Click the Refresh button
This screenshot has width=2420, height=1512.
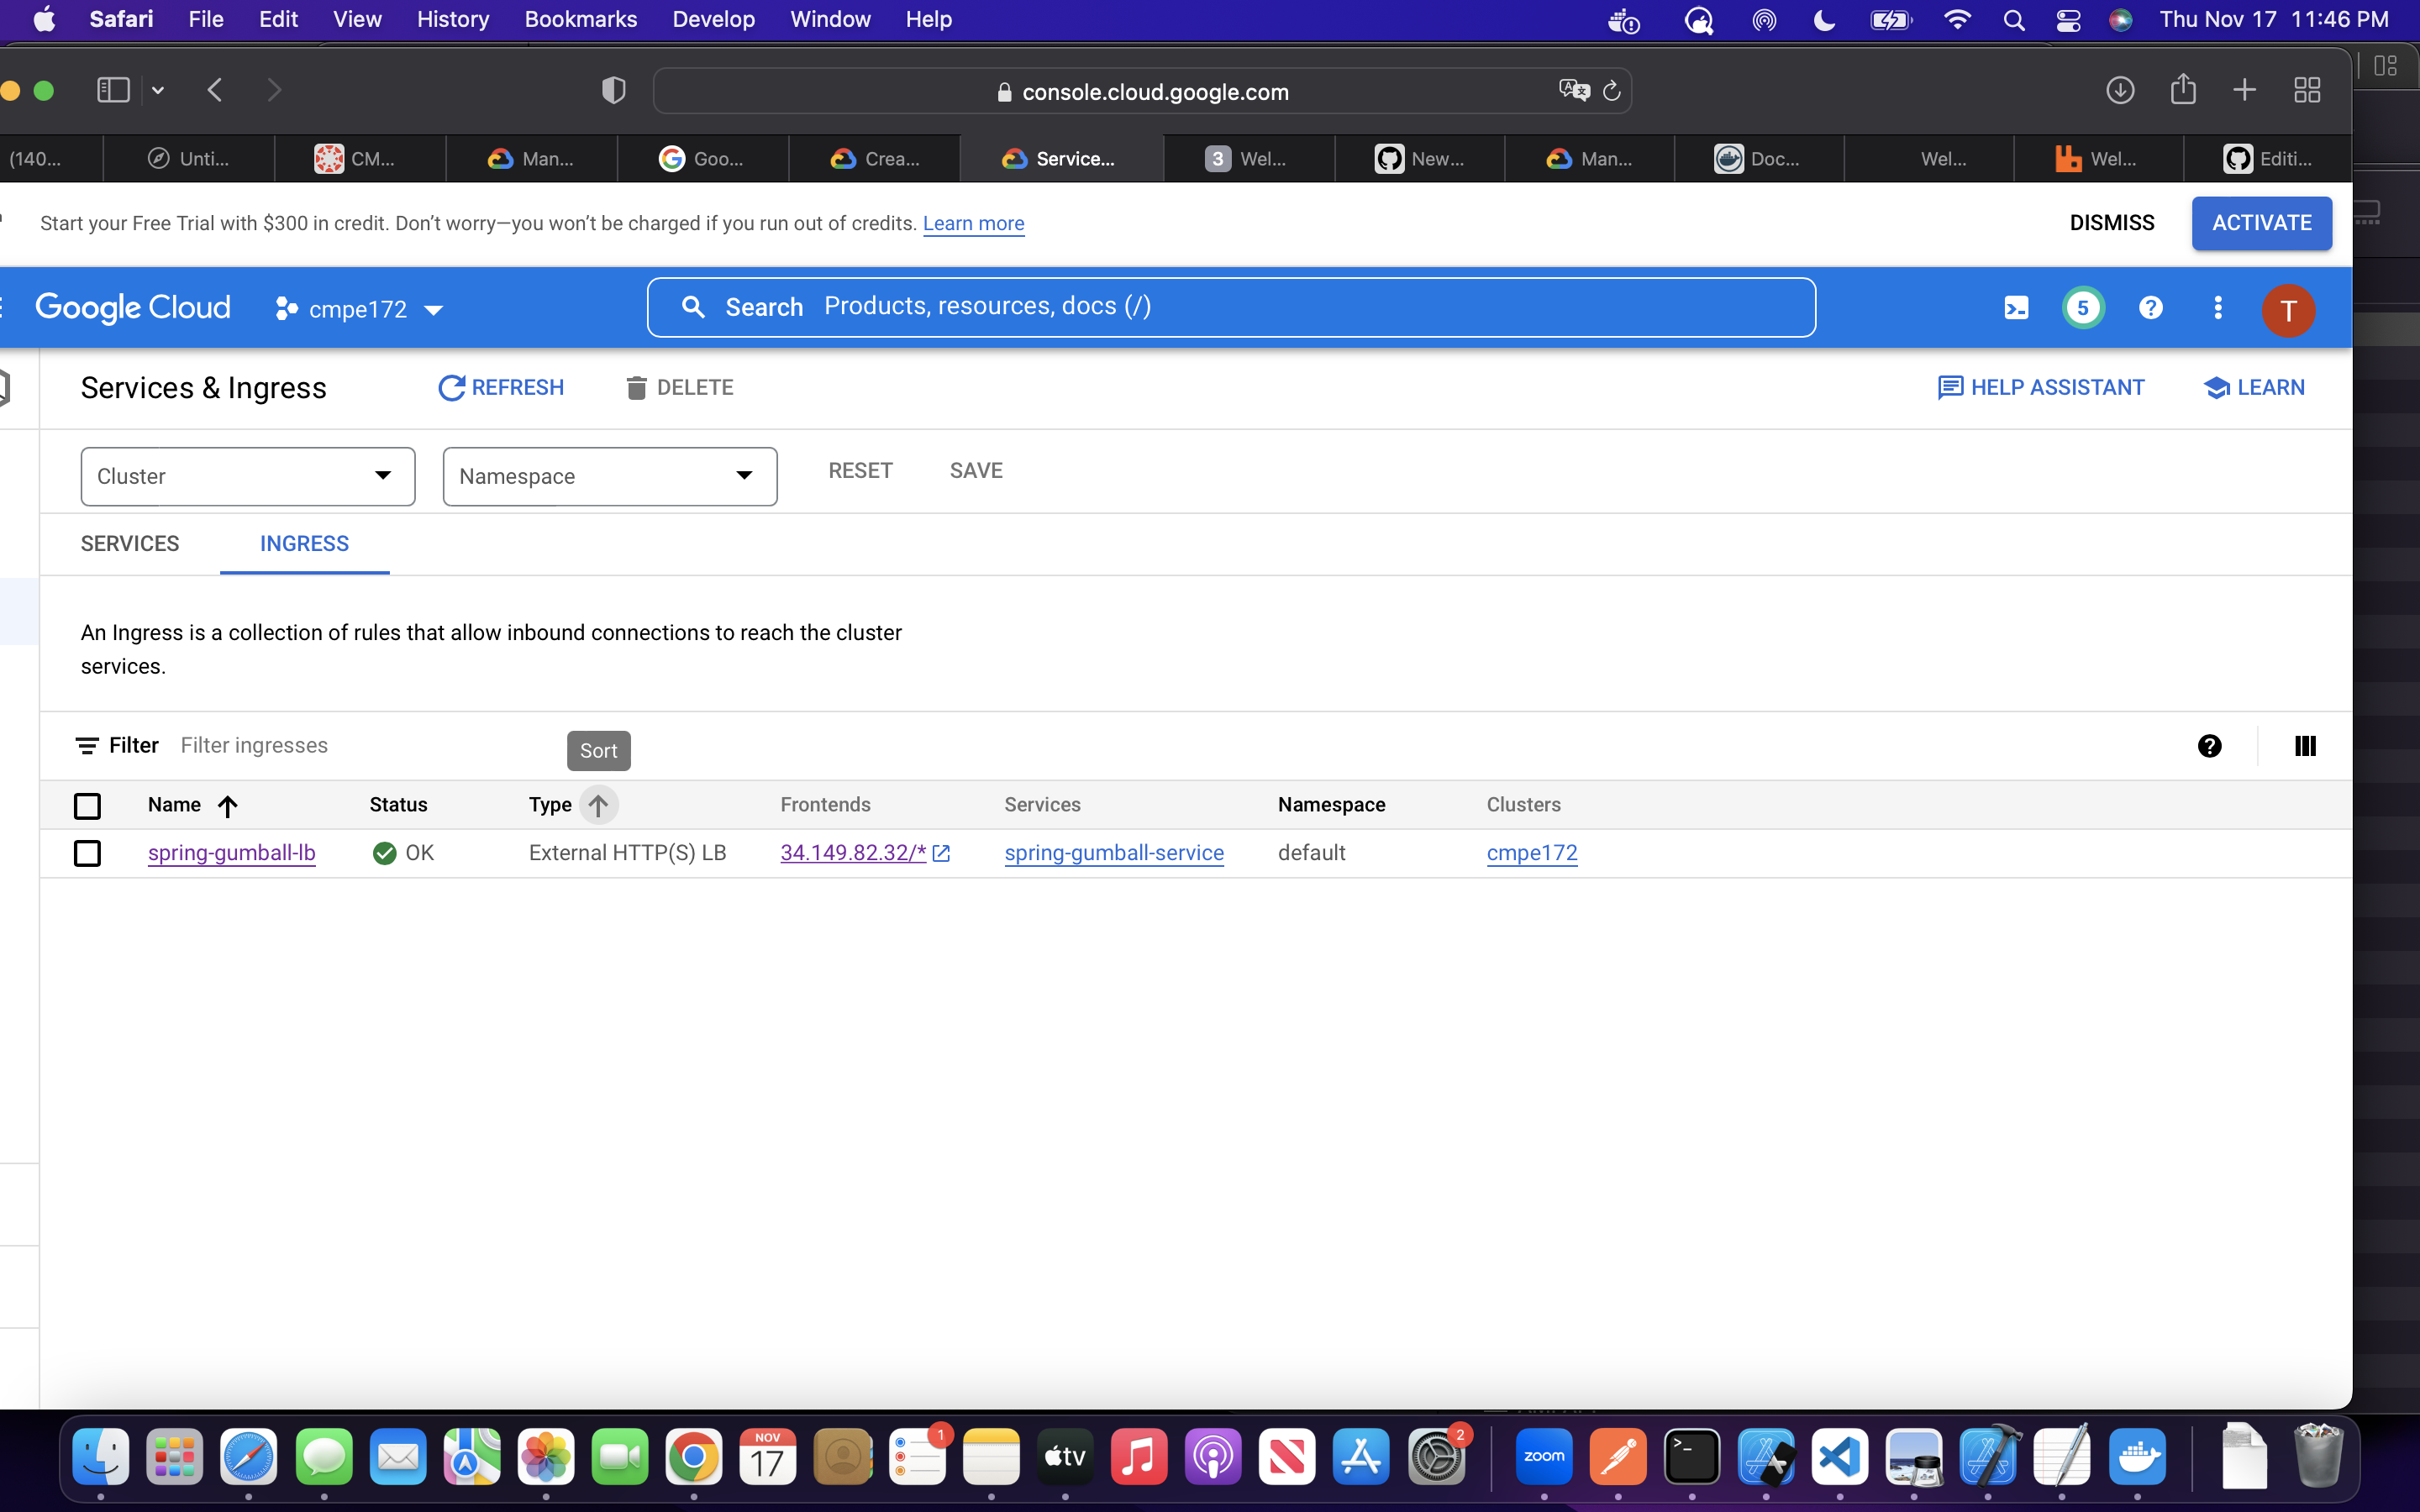[x=502, y=388]
